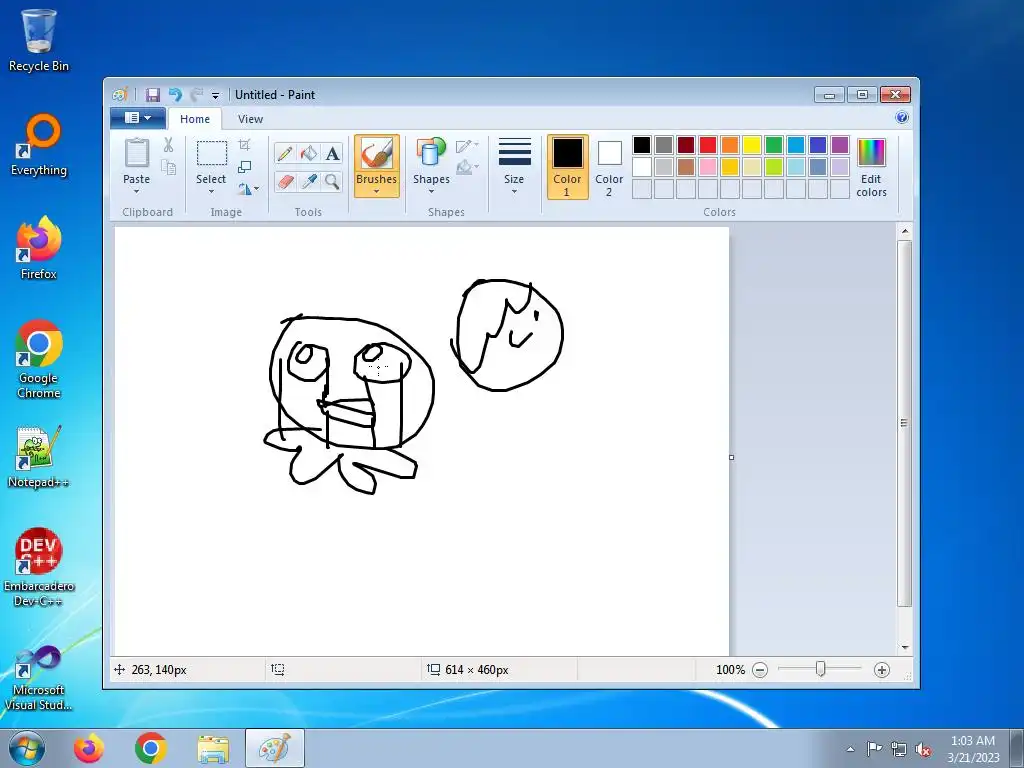This screenshot has height=768, width=1024.
Task: Click the zoom out minus button
Action: [x=760, y=670]
